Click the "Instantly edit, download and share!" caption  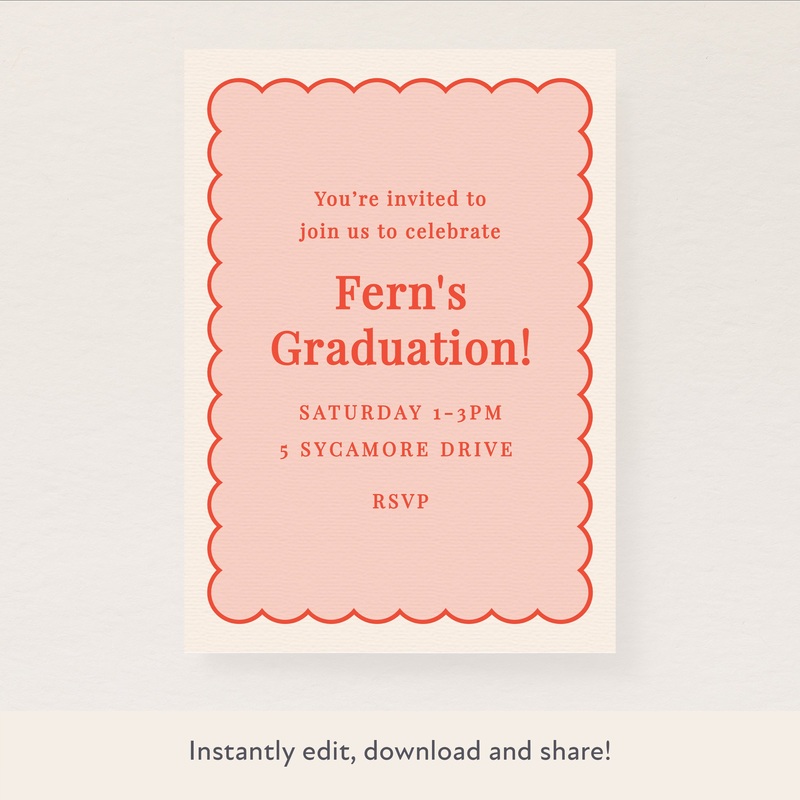click(400, 751)
